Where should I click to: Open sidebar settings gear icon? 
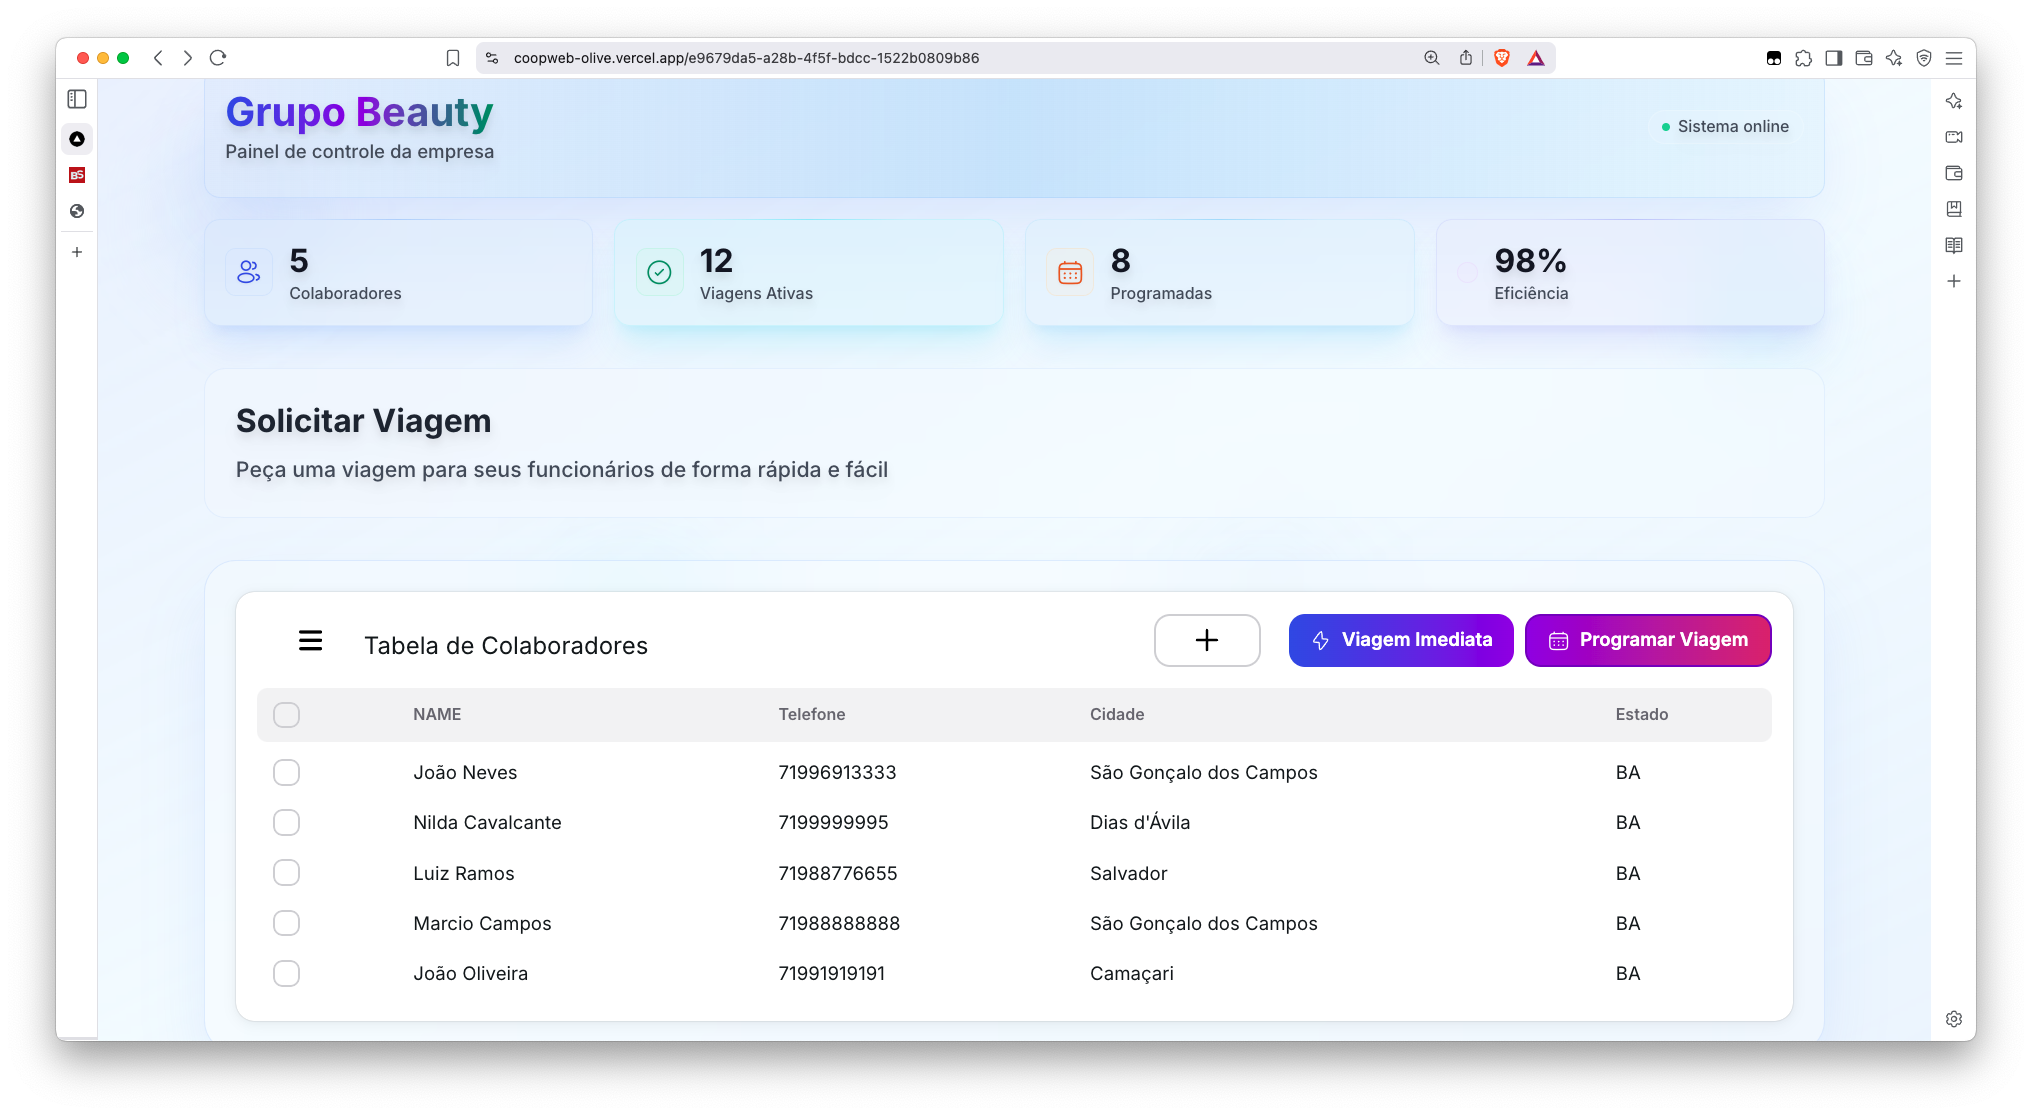[1953, 1019]
